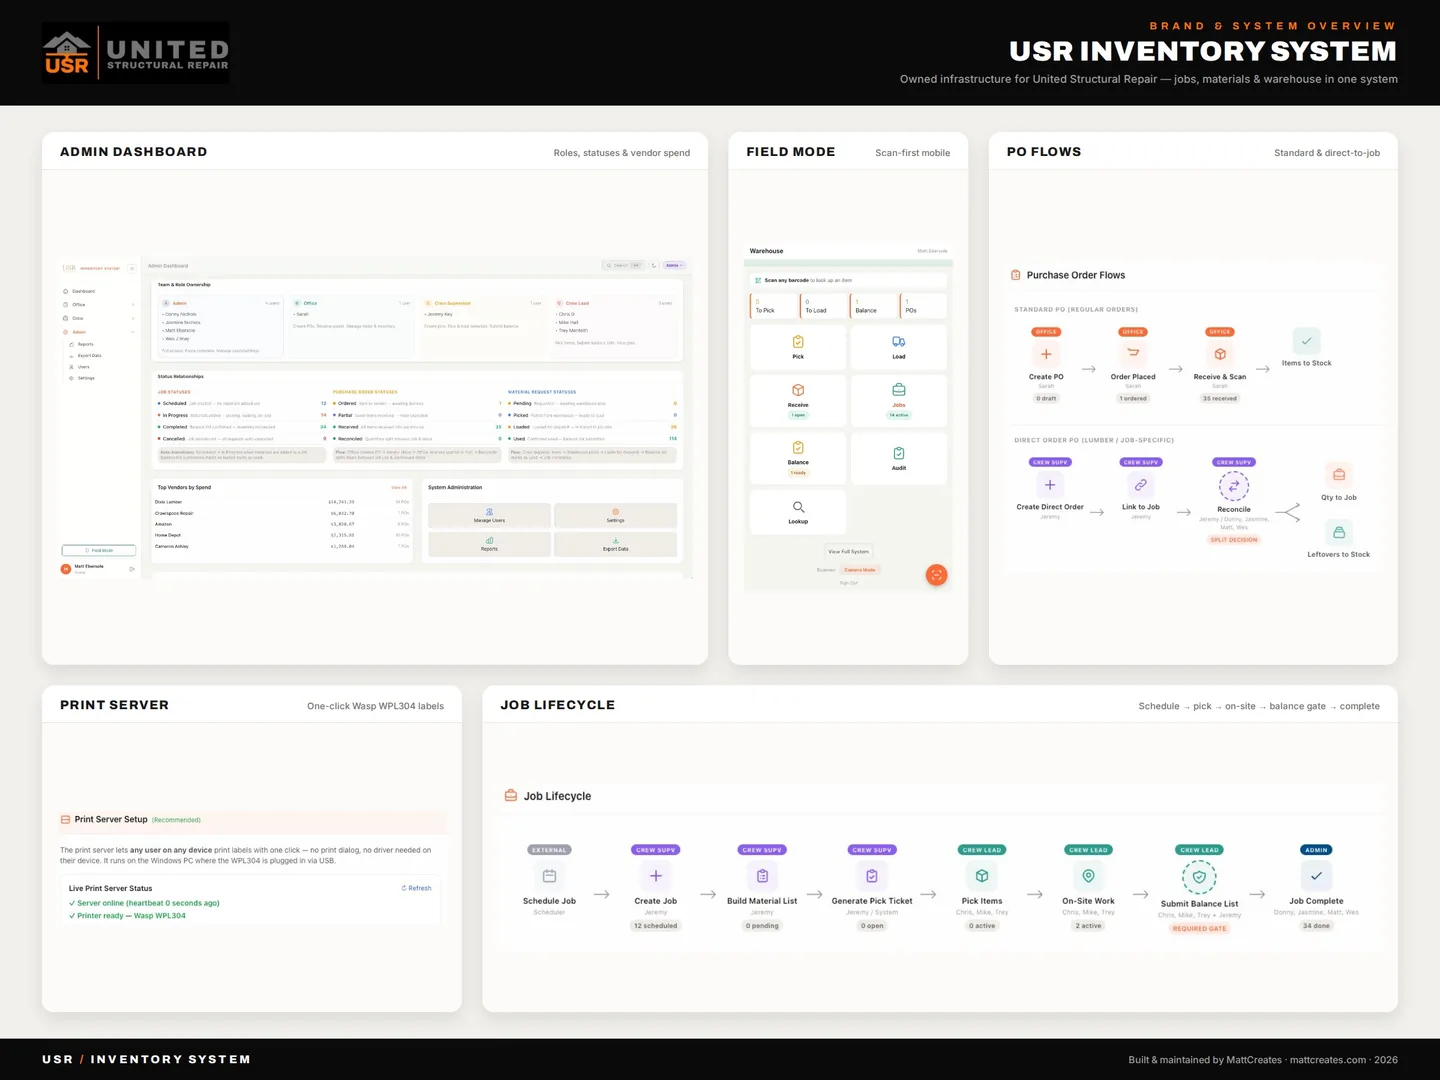Image resolution: width=1440 pixels, height=1080 pixels.
Task: Tap the Load truck tile
Action: click(x=899, y=347)
